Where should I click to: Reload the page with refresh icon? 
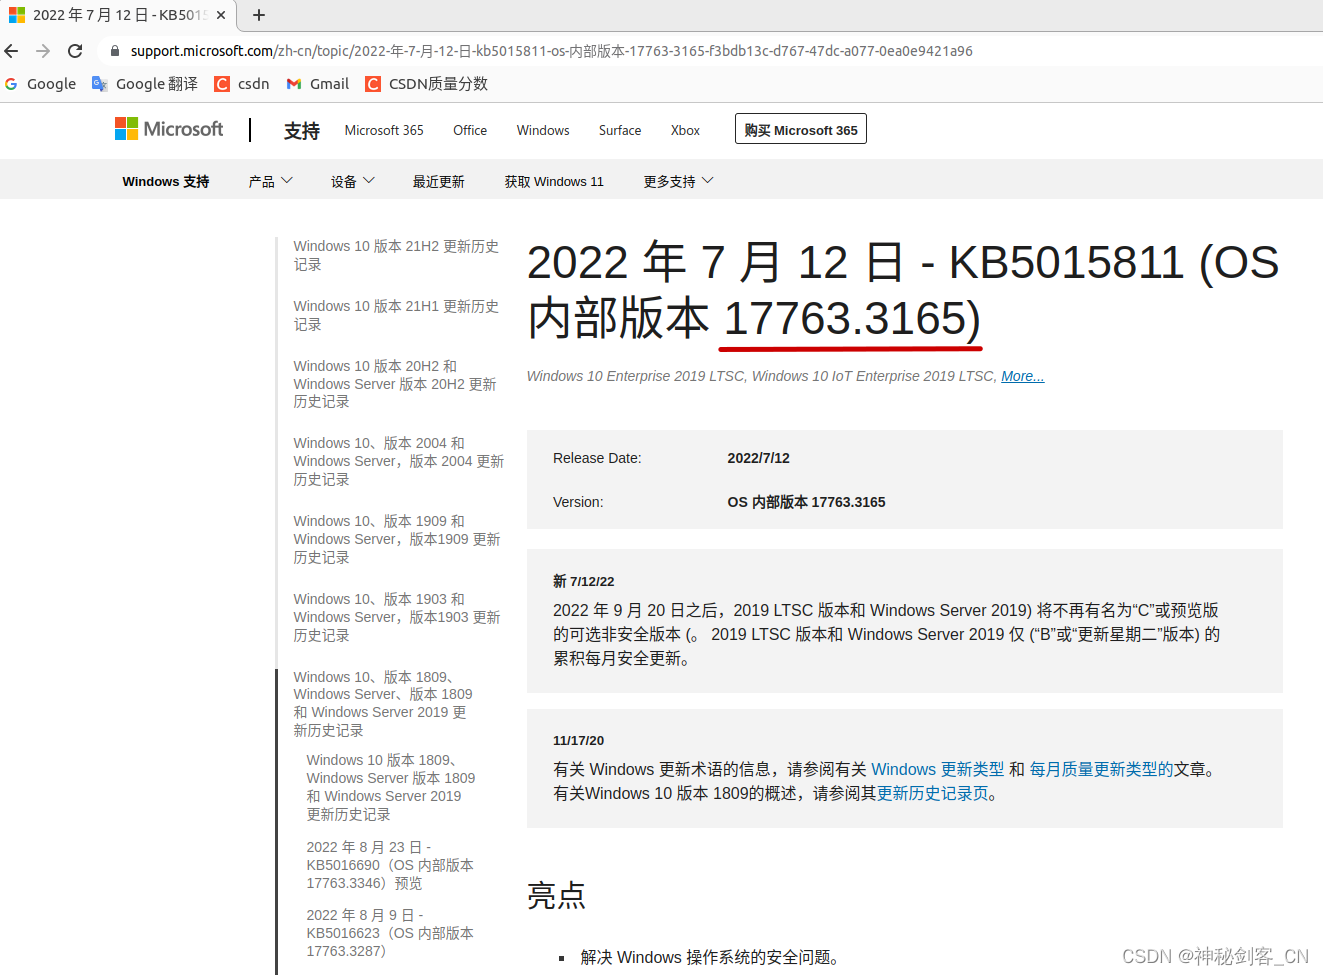pyautogui.click(x=75, y=51)
